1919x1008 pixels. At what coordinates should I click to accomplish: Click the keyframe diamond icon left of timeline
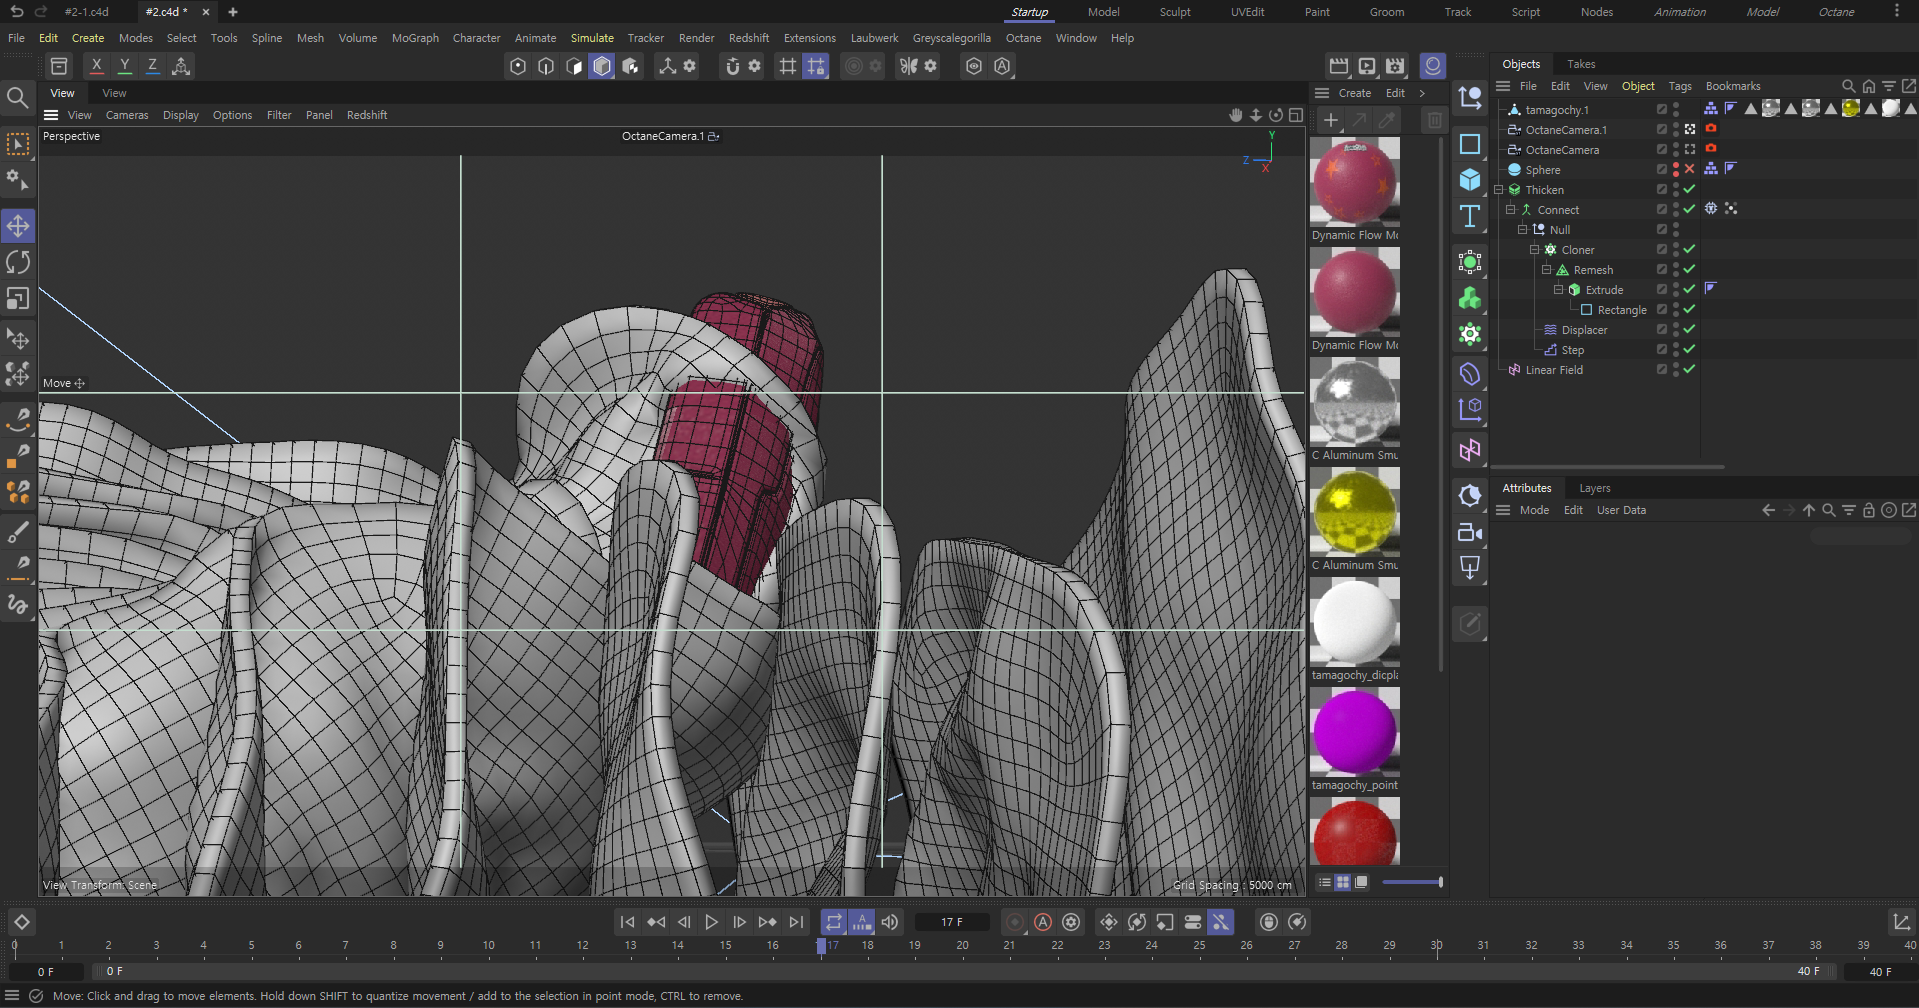click(21, 922)
